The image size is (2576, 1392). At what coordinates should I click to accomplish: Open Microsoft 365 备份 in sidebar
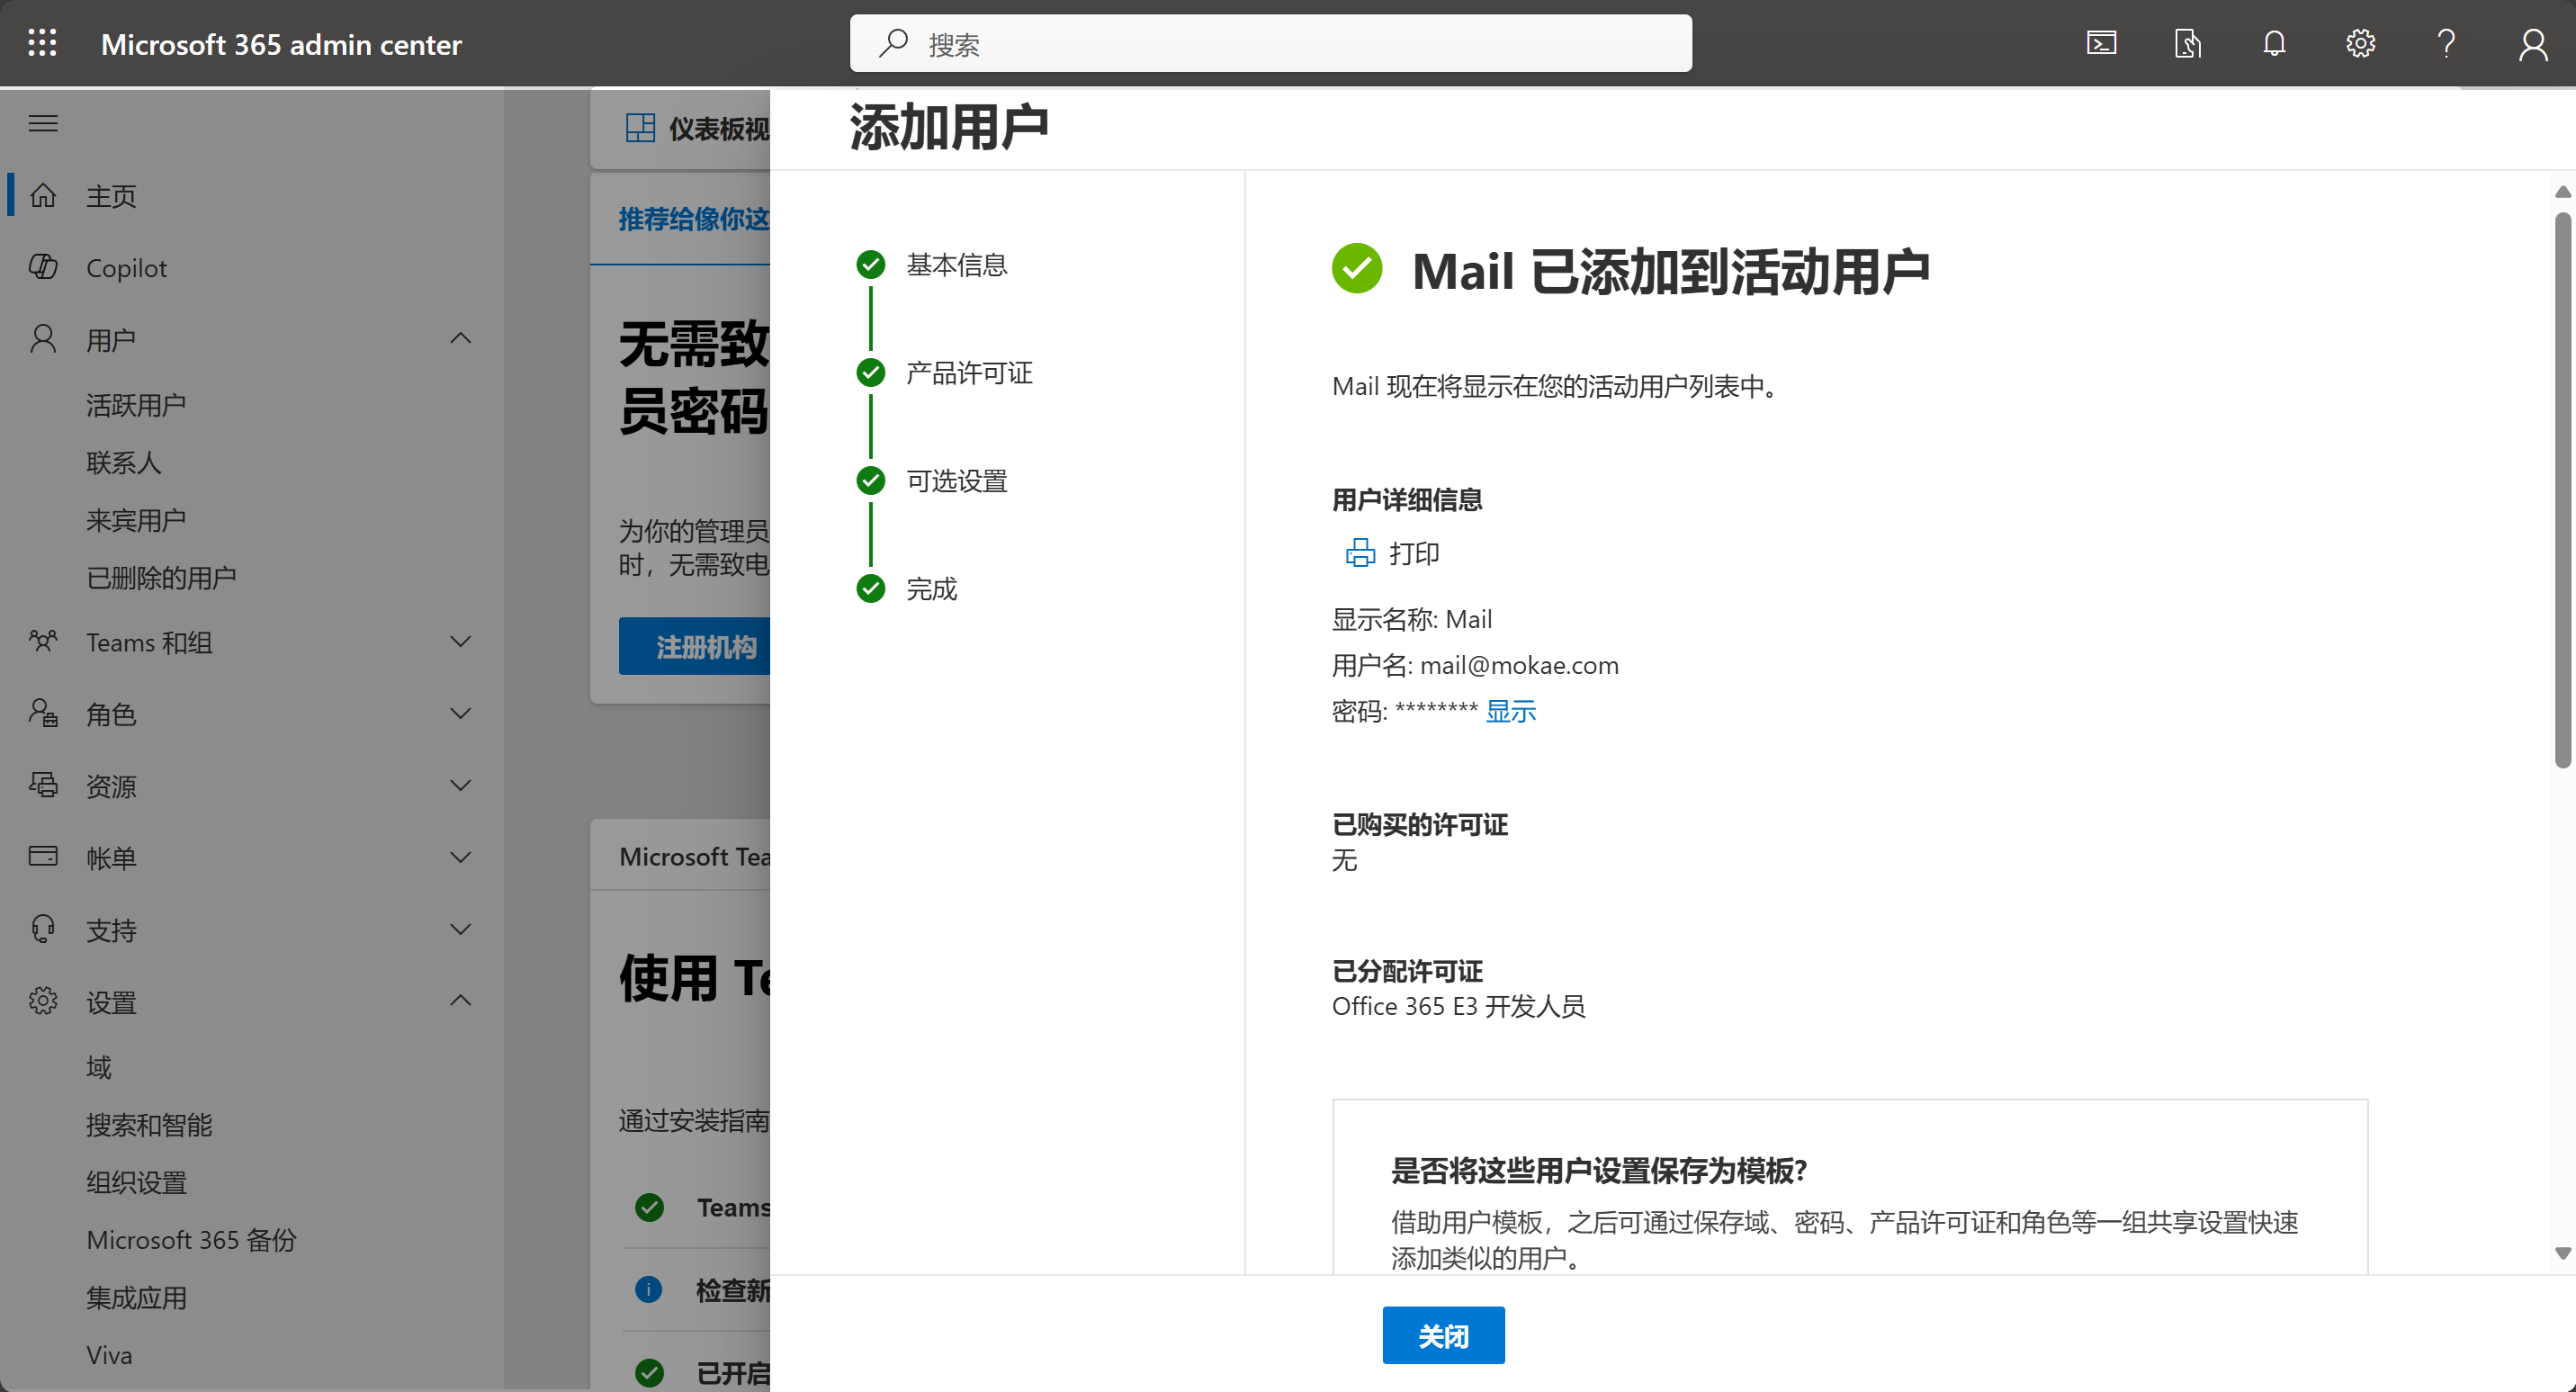(191, 1240)
